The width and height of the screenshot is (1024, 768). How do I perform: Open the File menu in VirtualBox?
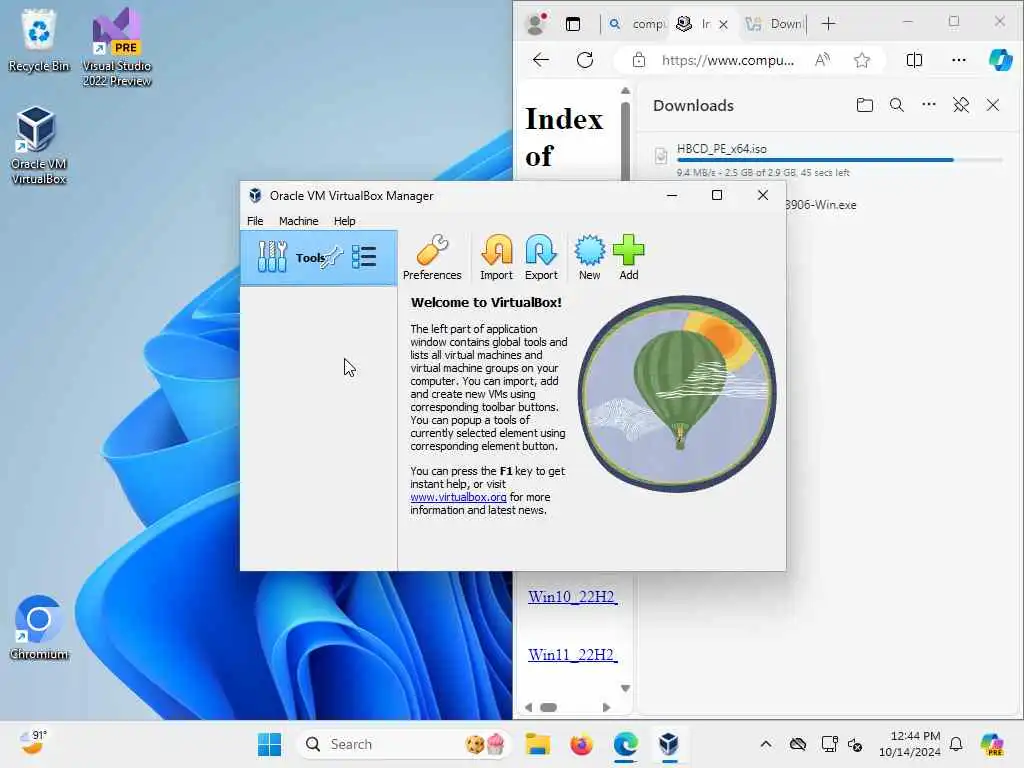click(x=255, y=221)
